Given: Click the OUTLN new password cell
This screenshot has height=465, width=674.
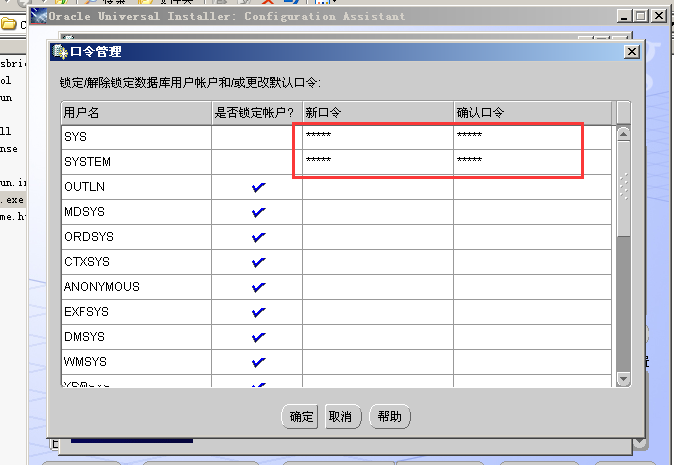Looking at the screenshot, I should (x=378, y=187).
